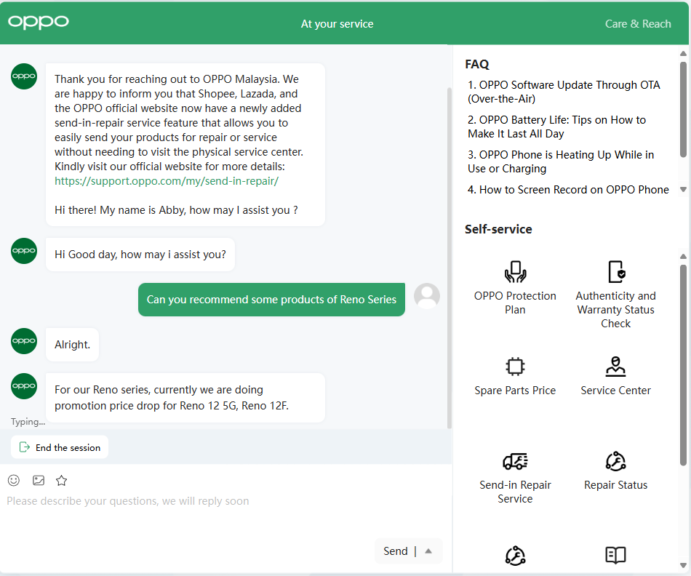Click the star rating icon
This screenshot has height=576, width=691.
(x=61, y=480)
